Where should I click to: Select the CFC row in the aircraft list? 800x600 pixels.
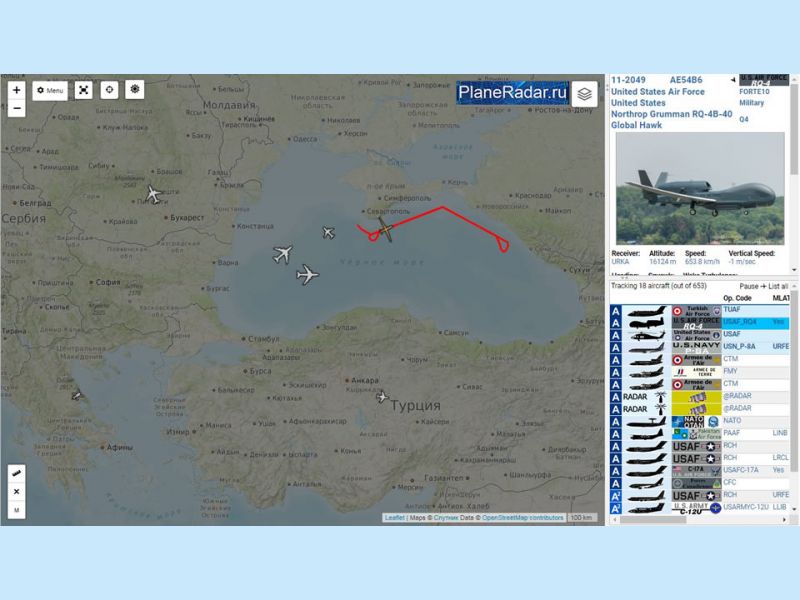coord(699,483)
